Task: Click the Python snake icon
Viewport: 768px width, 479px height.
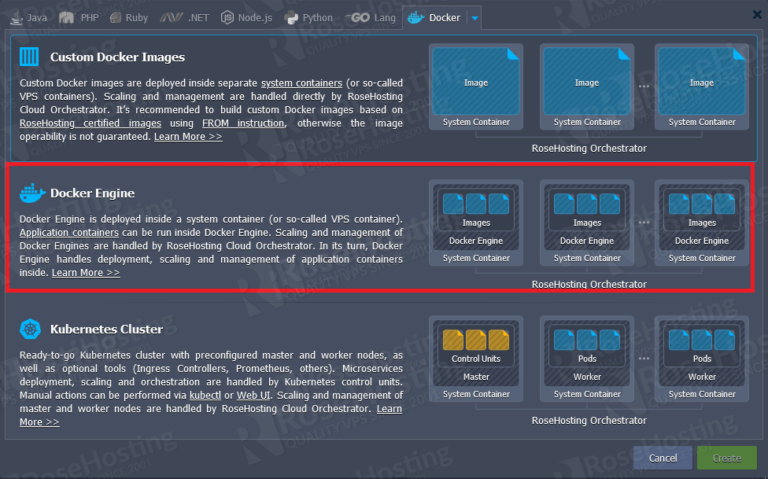Action: (291, 18)
